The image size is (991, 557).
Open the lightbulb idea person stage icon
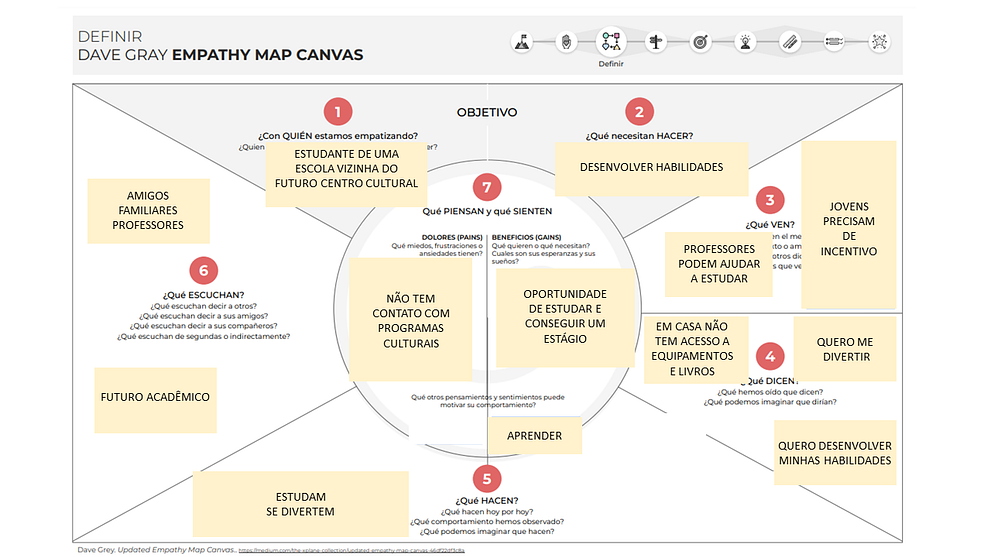click(x=746, y=42)
